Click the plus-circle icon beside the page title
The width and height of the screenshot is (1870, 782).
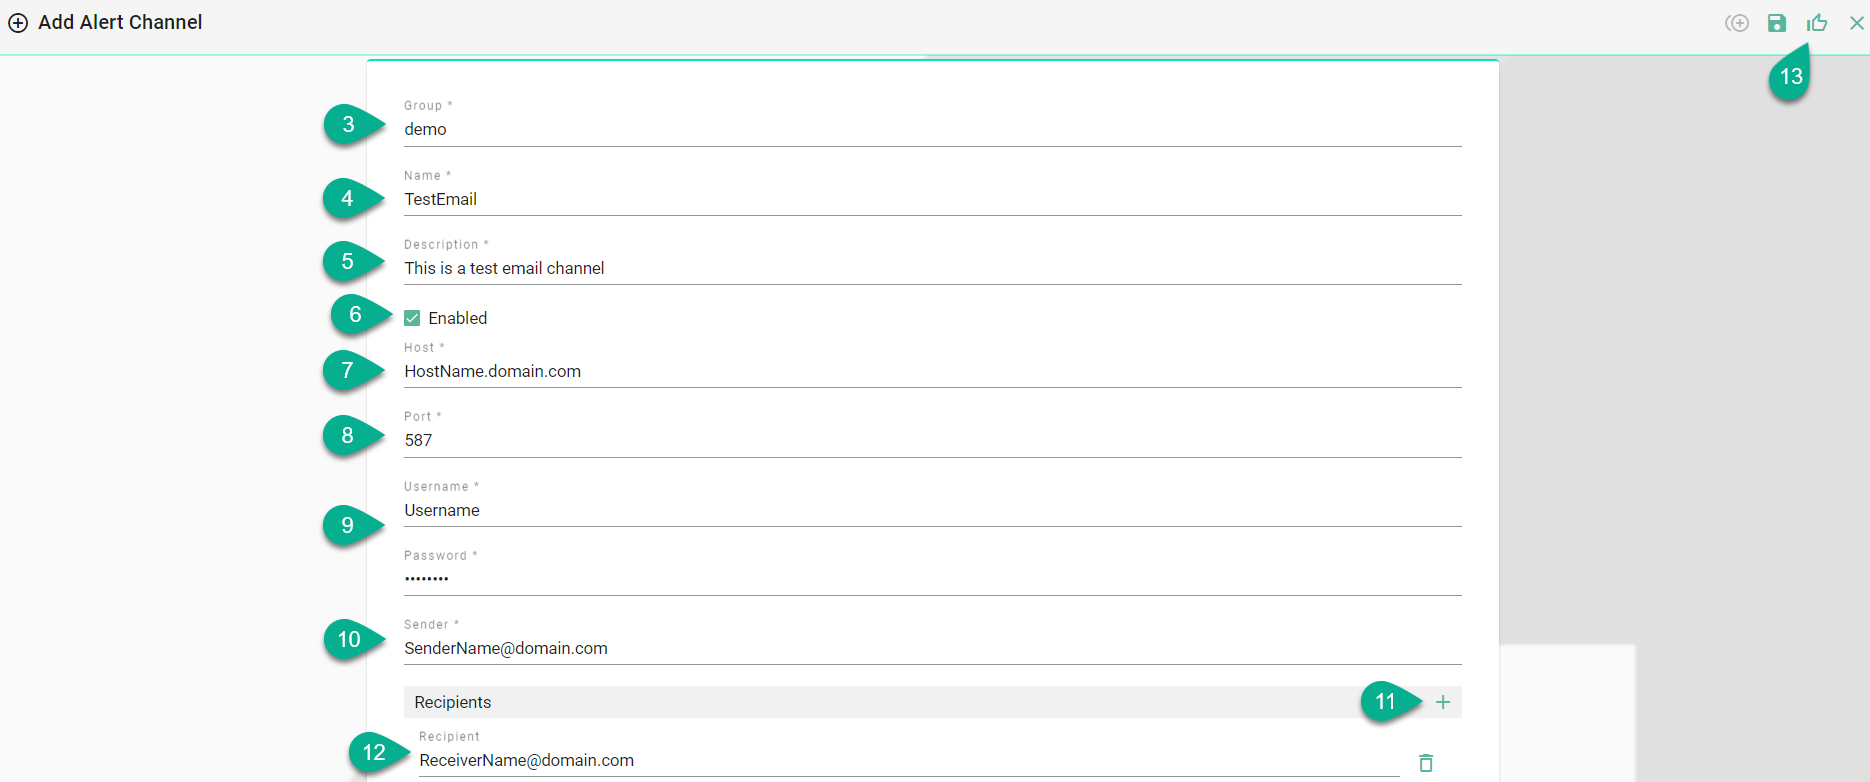coord(18,23)
